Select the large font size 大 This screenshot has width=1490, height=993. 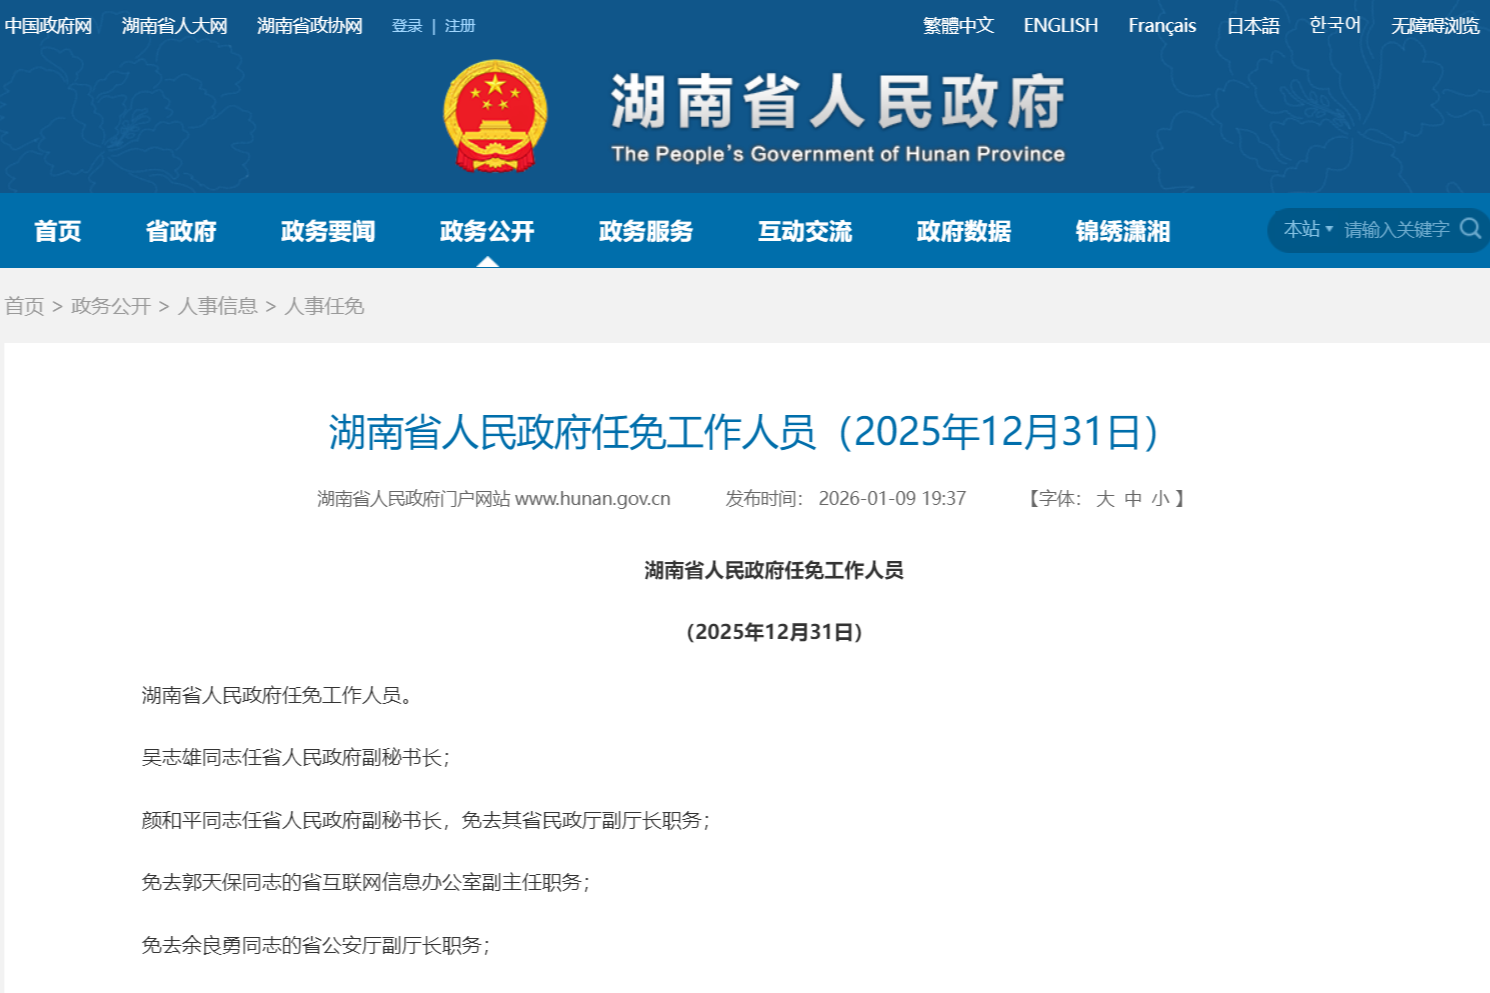(x=1104, y=499)
